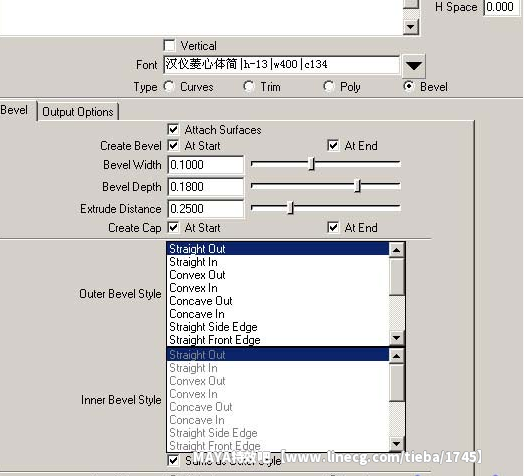Click the H Space value field
Screen dimensions: 524x476
pos(501,7)
